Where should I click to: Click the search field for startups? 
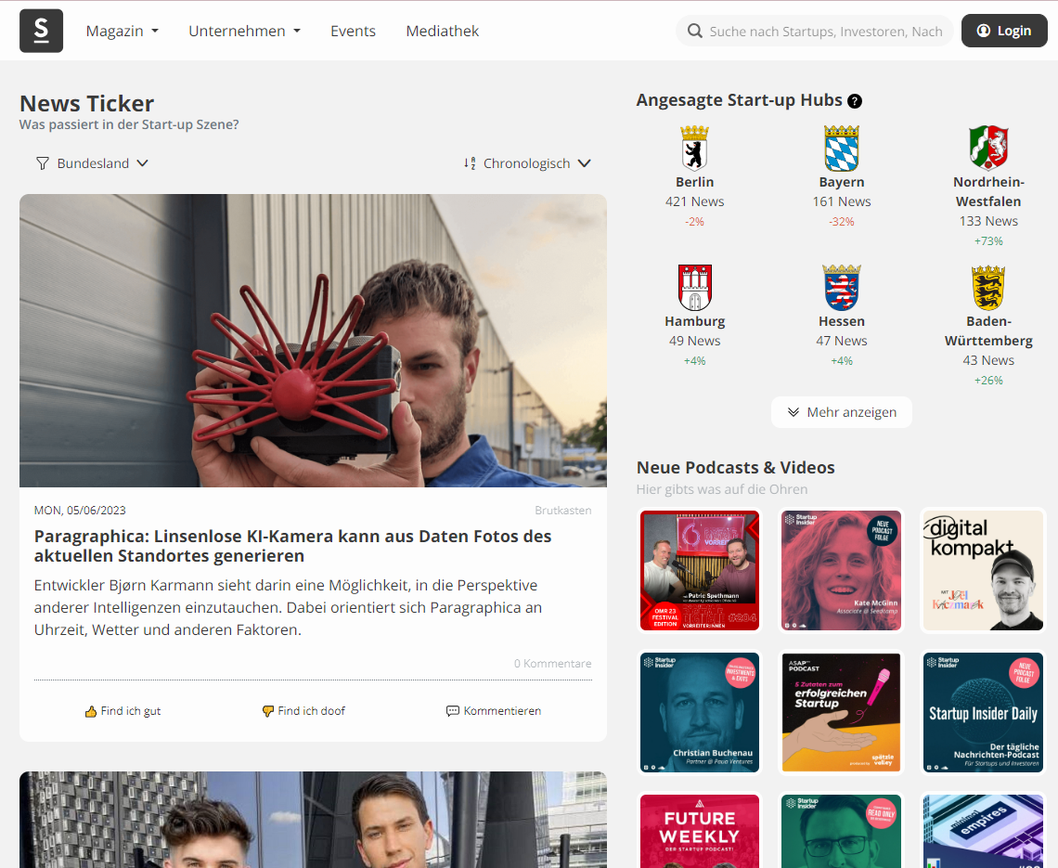pos(814,31)
